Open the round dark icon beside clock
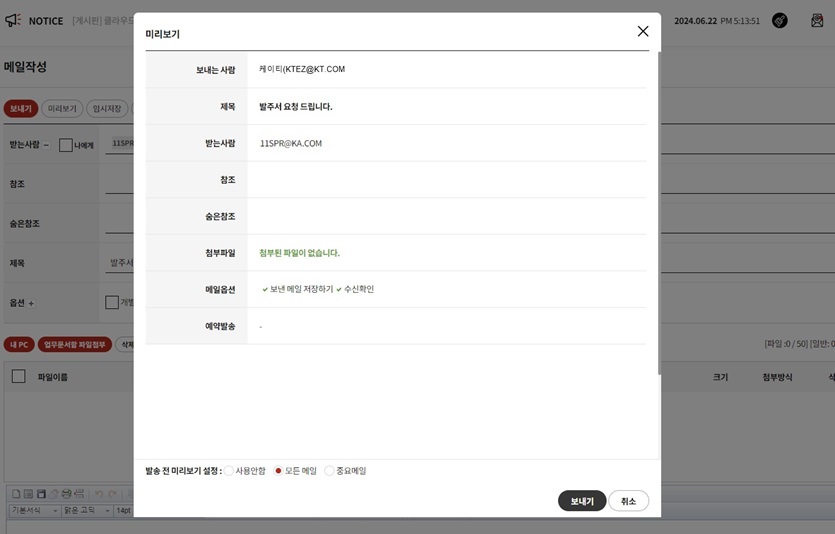 point(779,21)
